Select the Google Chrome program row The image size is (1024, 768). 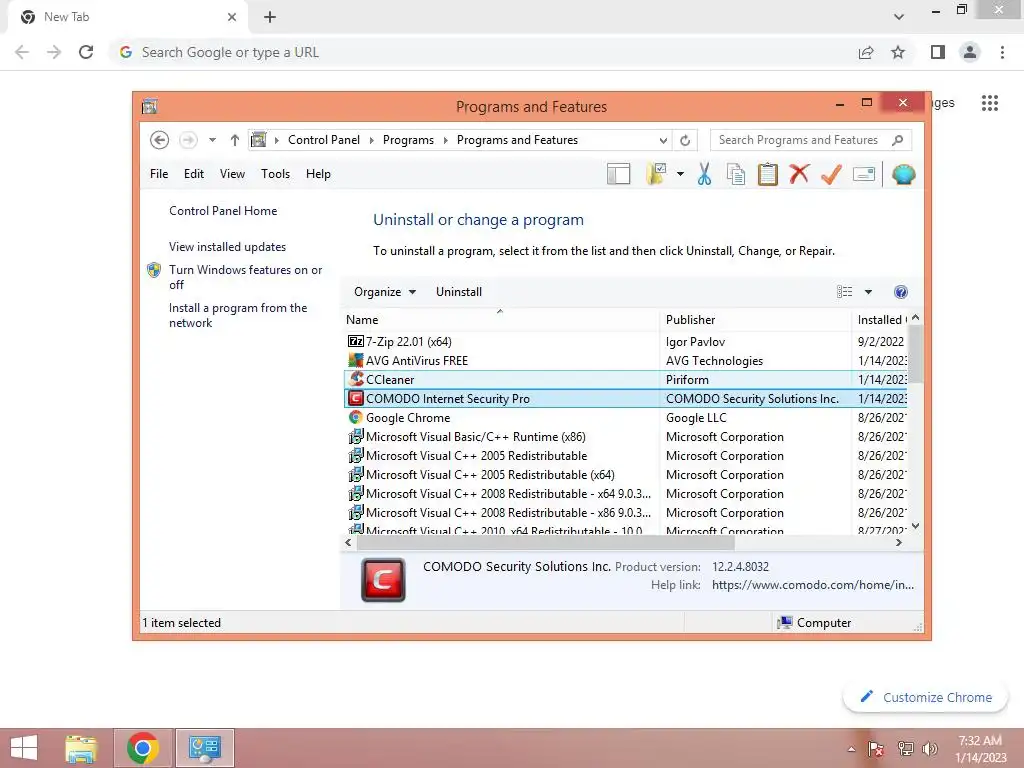(x=625, y=417)
